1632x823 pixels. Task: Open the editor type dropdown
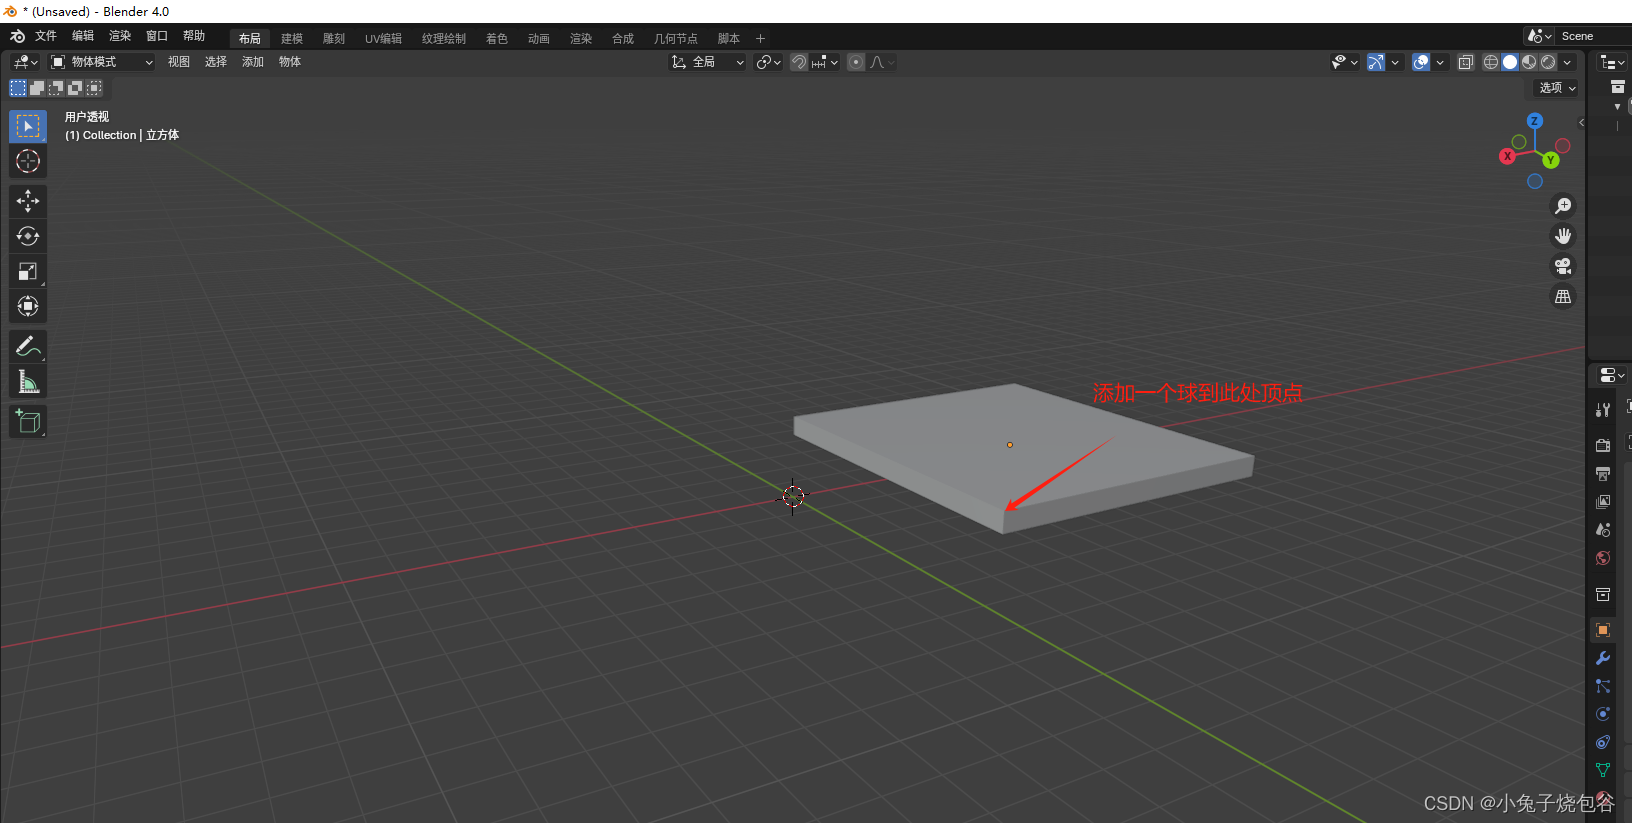[25, 62]
